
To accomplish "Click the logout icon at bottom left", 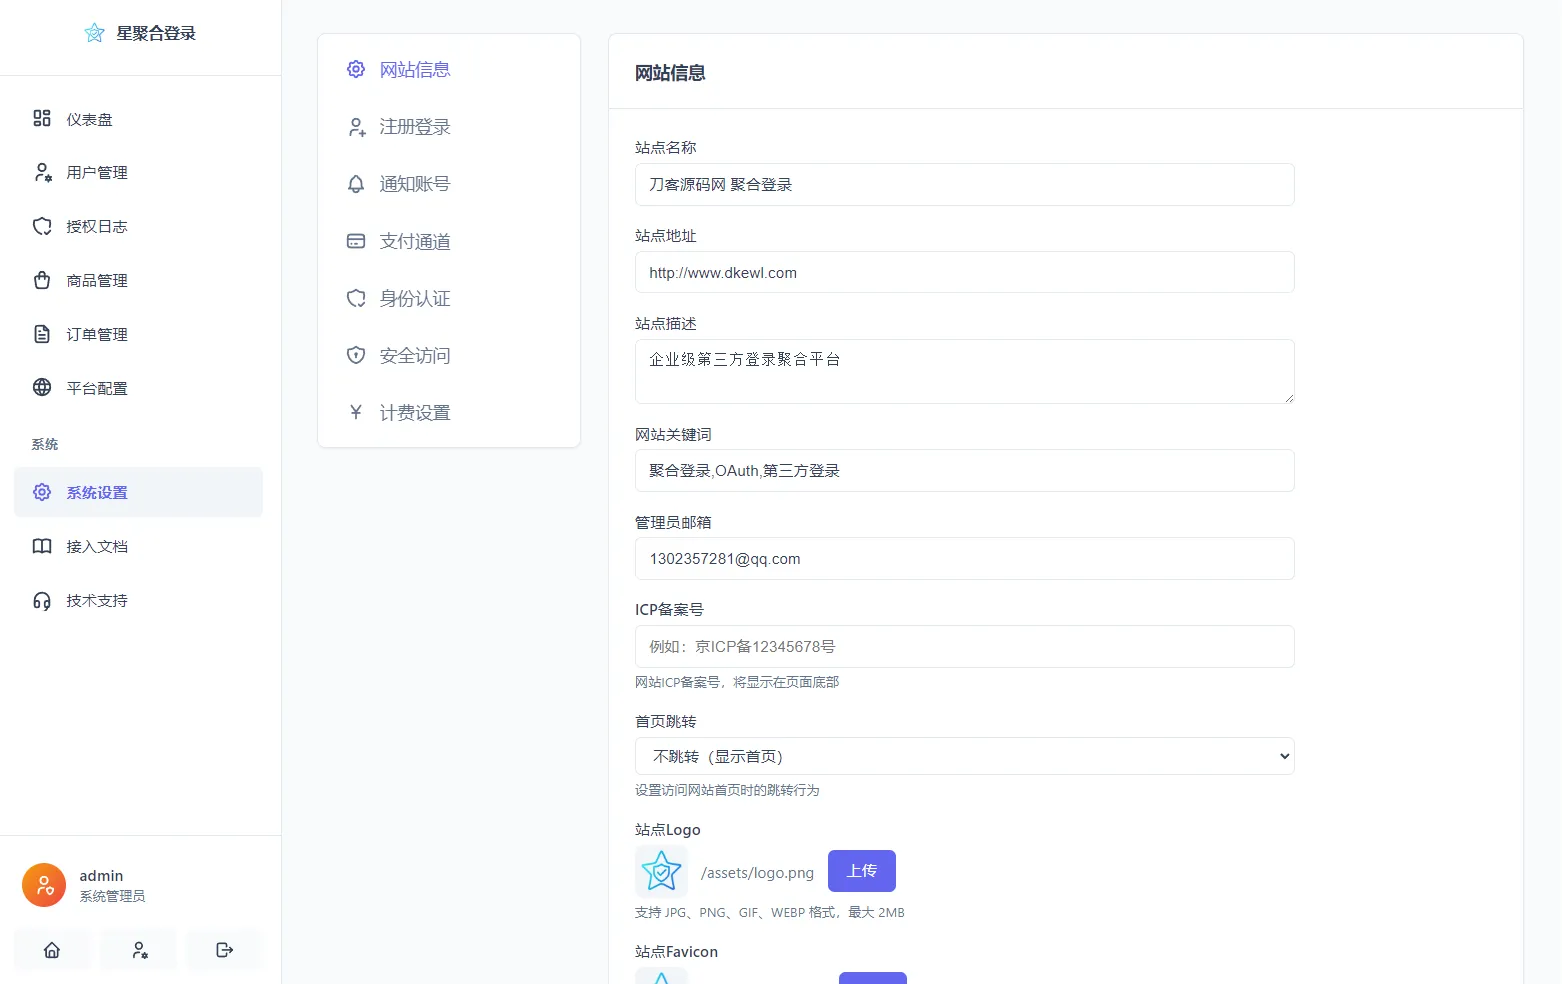I will point(224,950).
